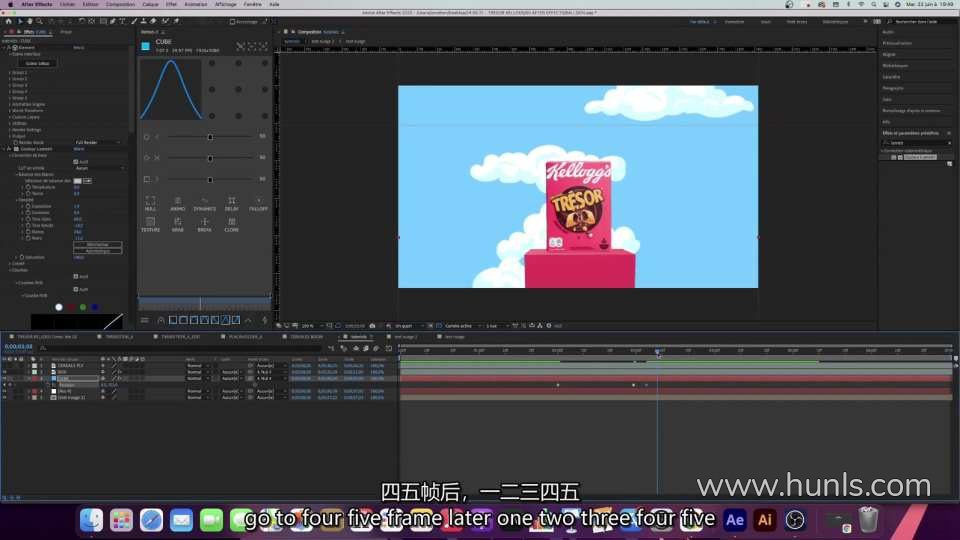Toggle the Actif checkbox under Courbes

[x=75, y=276]
